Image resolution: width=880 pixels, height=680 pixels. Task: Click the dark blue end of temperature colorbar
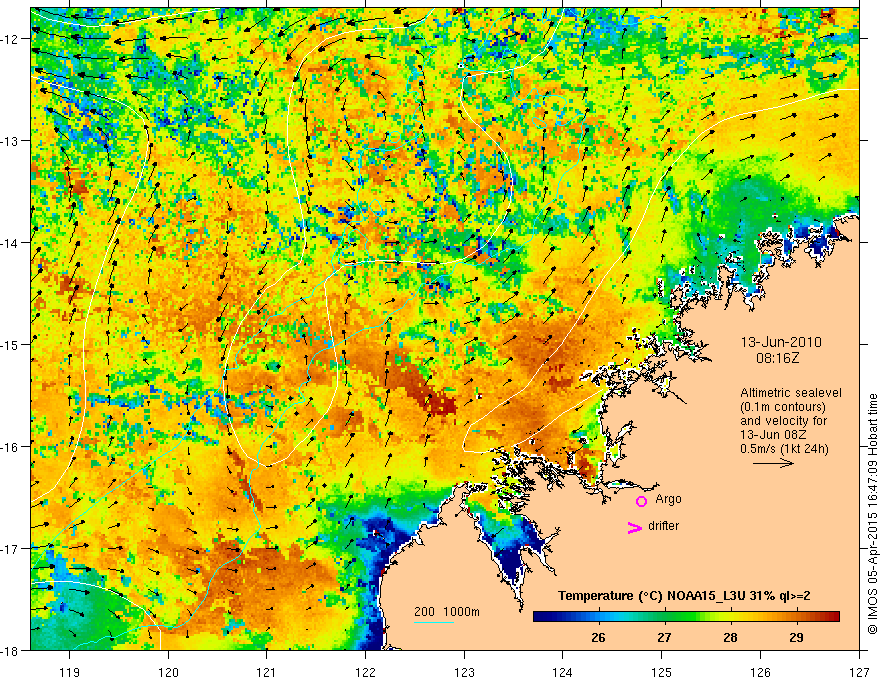(540, 617)
